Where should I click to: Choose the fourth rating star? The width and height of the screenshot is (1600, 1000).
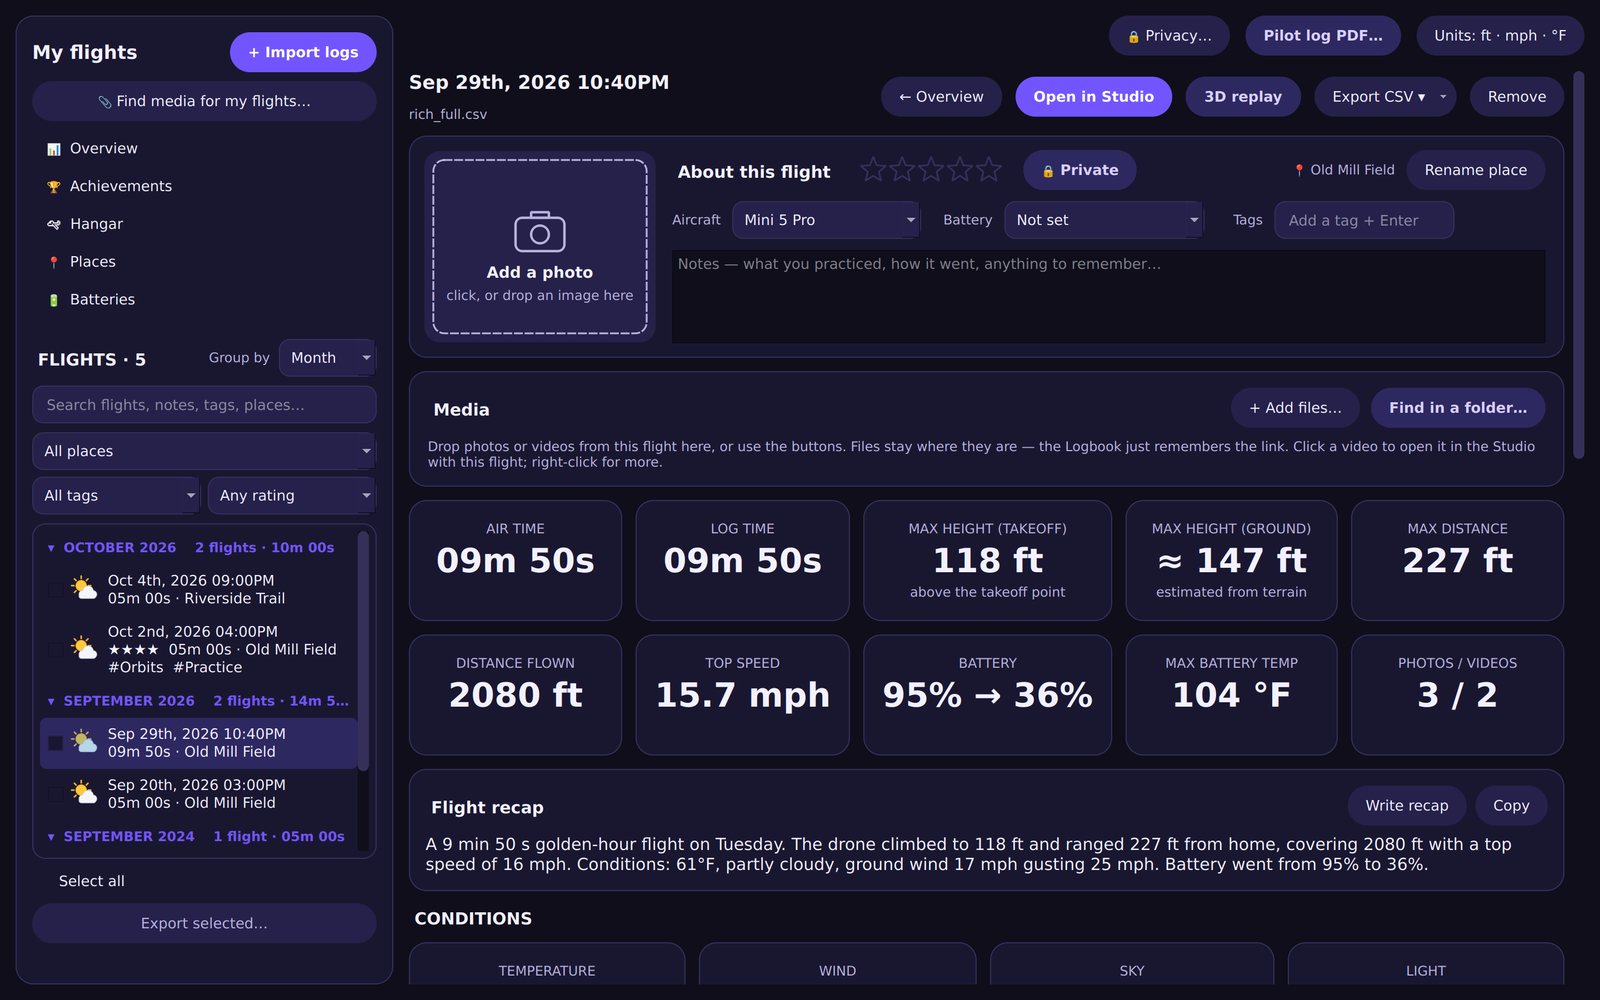[x=960, y=169]
